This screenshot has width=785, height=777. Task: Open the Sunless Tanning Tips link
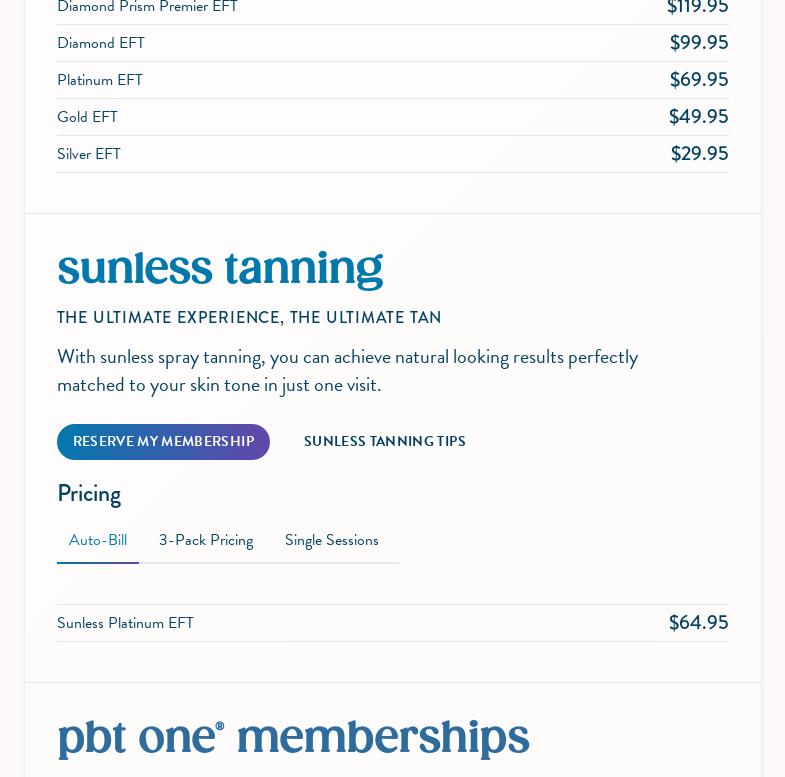coord(384,441)
